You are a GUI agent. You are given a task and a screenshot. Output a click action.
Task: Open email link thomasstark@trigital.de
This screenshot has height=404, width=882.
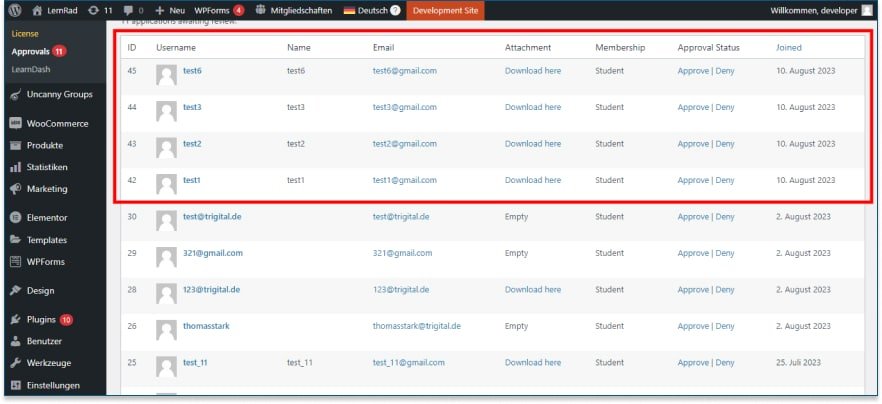(x=417, y=326)
